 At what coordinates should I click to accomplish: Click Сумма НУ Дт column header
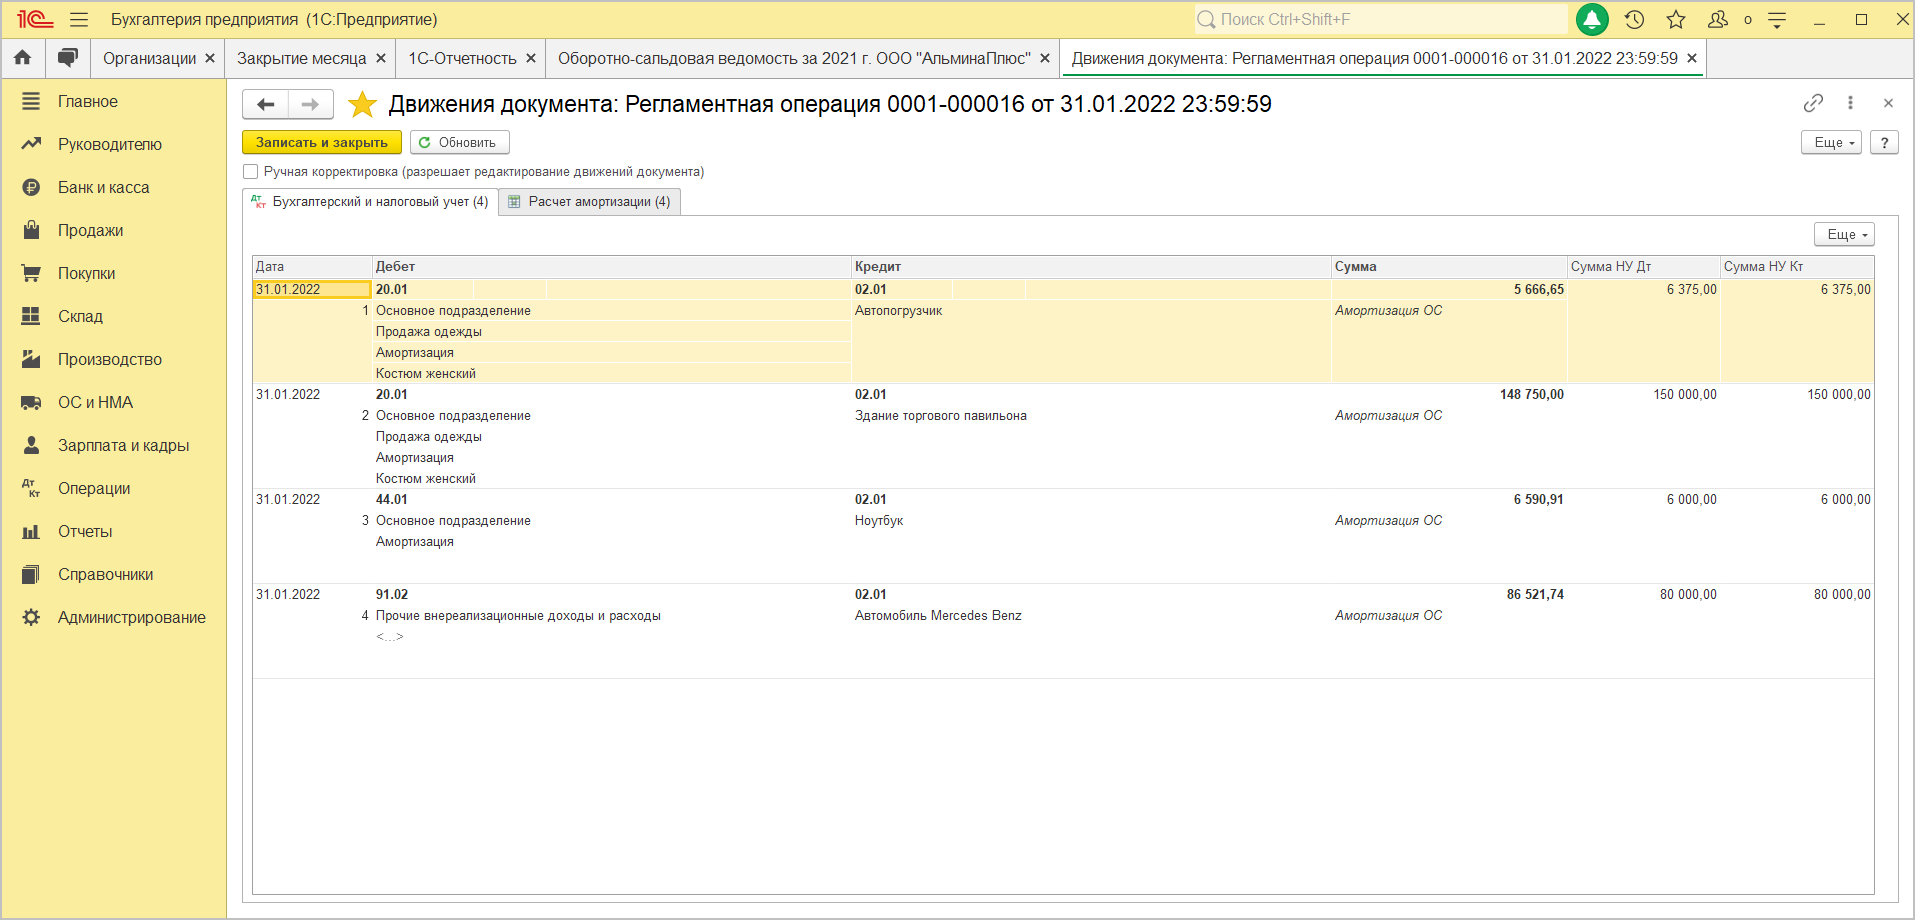click(x=1644, y=267)
